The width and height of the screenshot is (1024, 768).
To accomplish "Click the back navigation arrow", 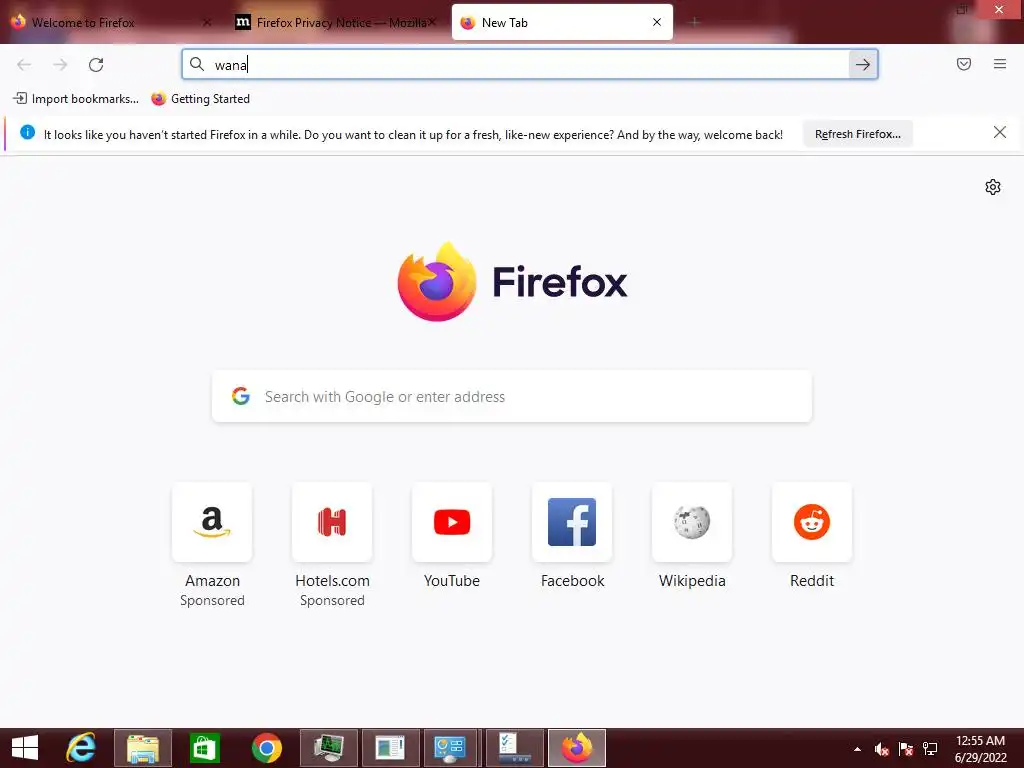I will 24,65.
